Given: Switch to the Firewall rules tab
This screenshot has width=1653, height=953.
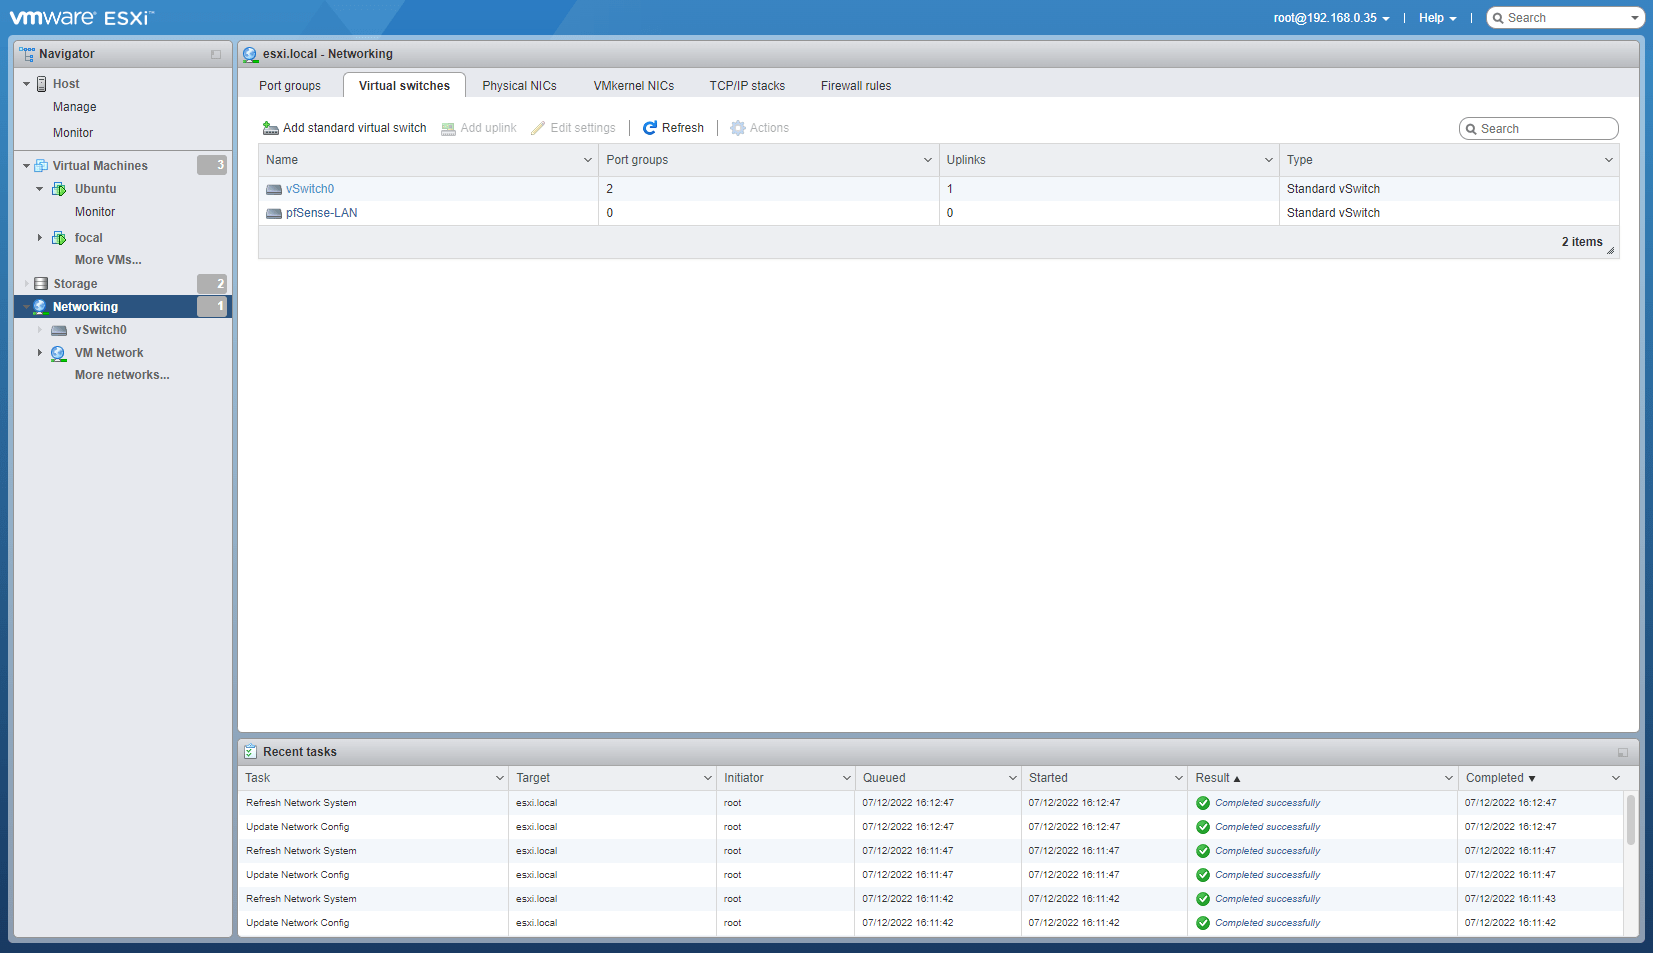Looking at the screenshot, I should coord(856,86).
